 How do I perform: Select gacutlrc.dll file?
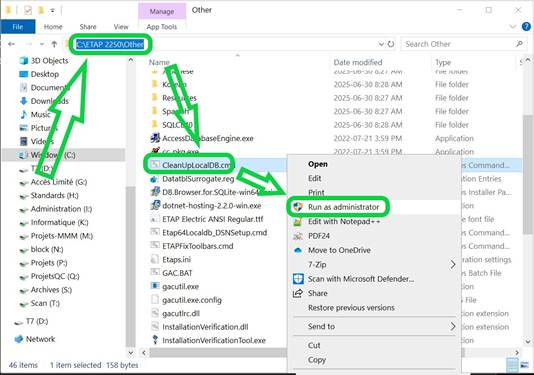click(x=181, y=313)
